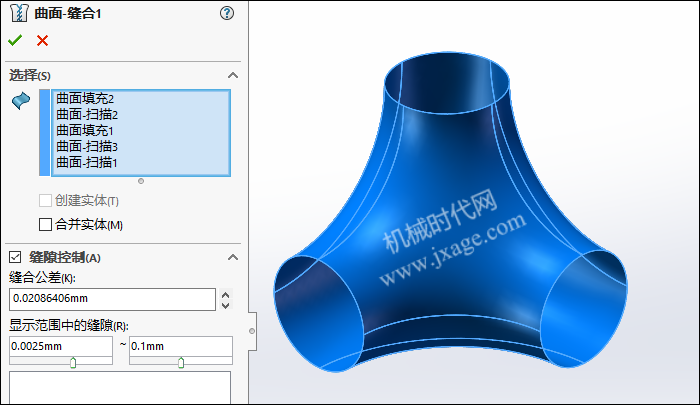
Task: Click the top circular opening of the model
Action: (447, 83)
